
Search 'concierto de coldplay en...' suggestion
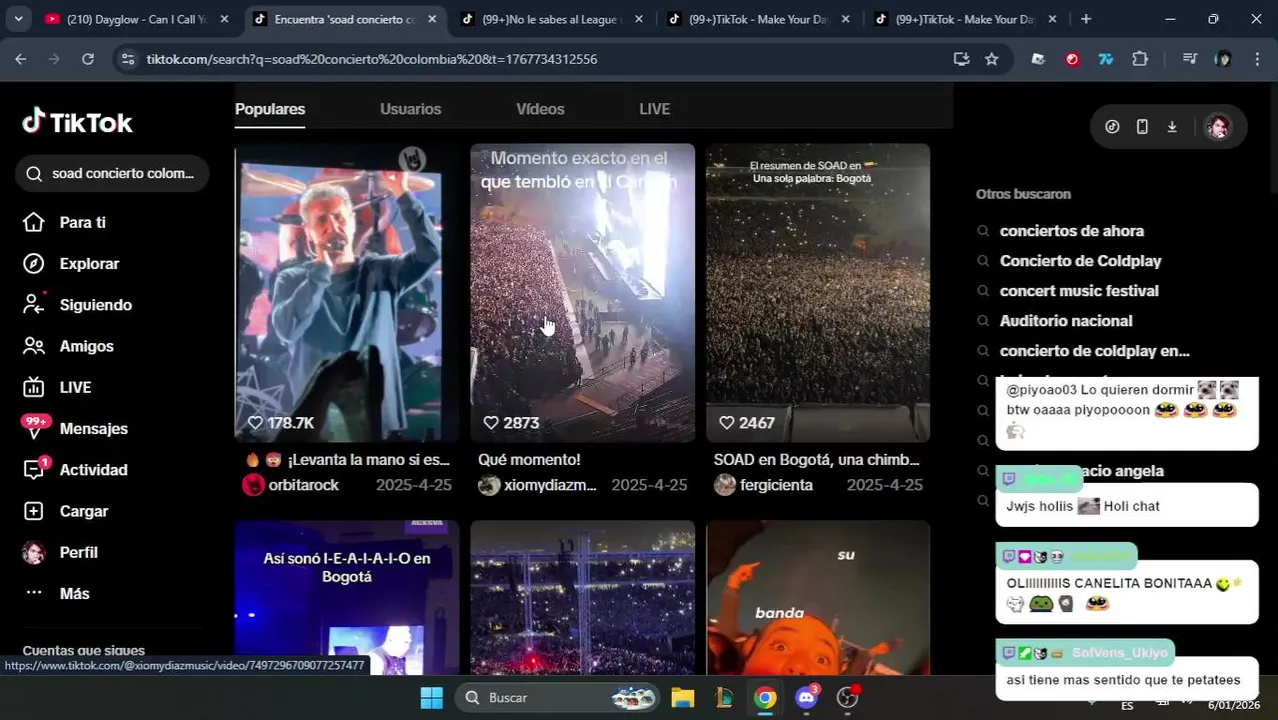click(x=1094, y=351)
